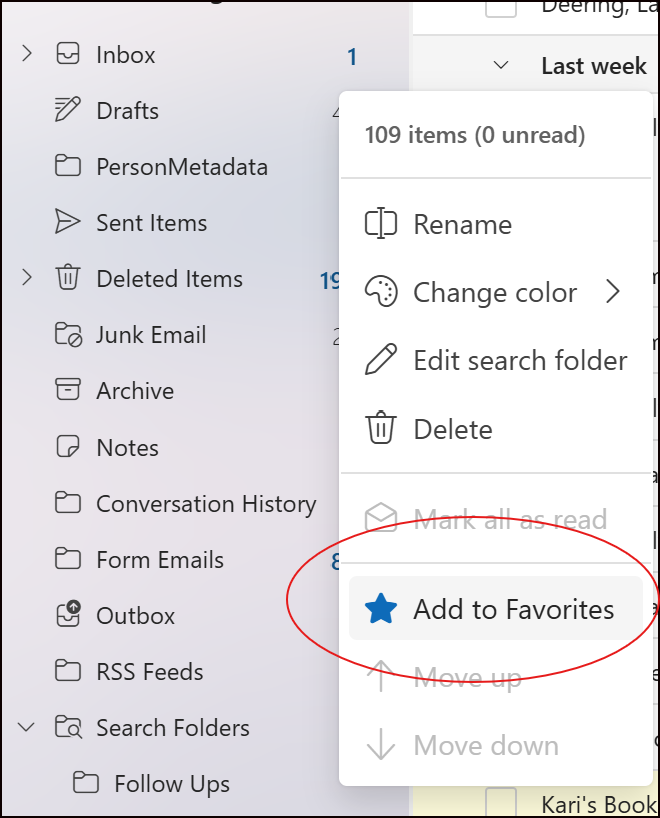This screenshot has width=660, height=818.
Task: Click the Add to Favorites star icon
Action: [381, 609]
